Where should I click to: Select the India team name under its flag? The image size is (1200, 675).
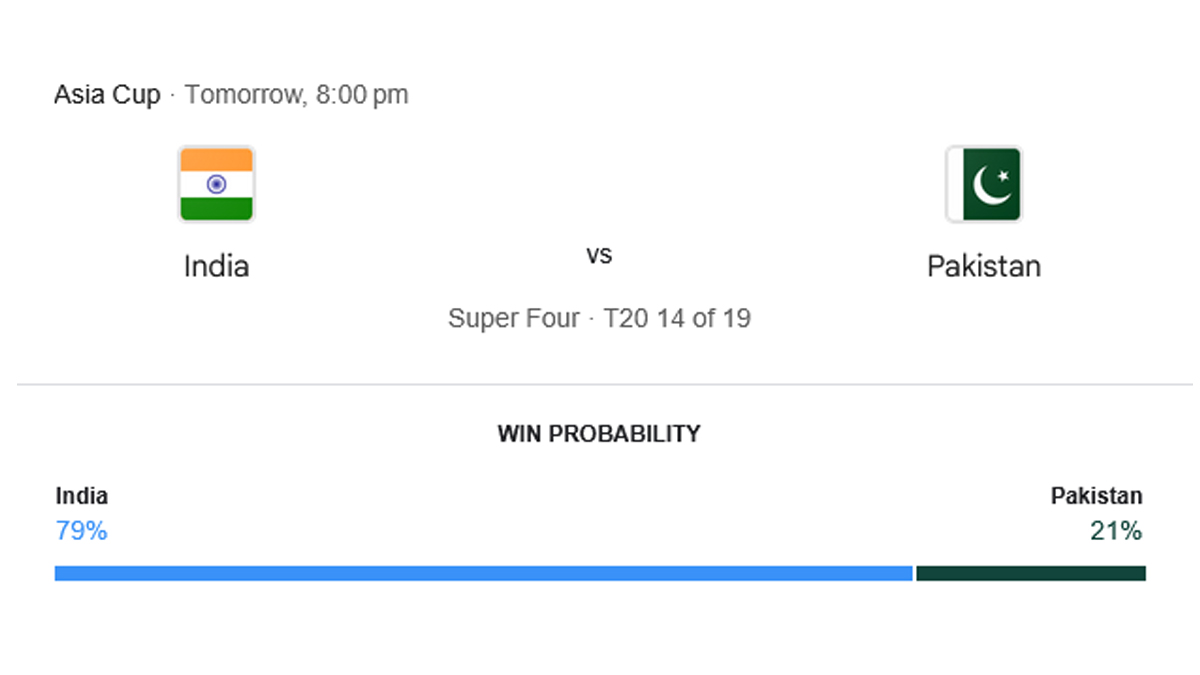pos(216,266)
